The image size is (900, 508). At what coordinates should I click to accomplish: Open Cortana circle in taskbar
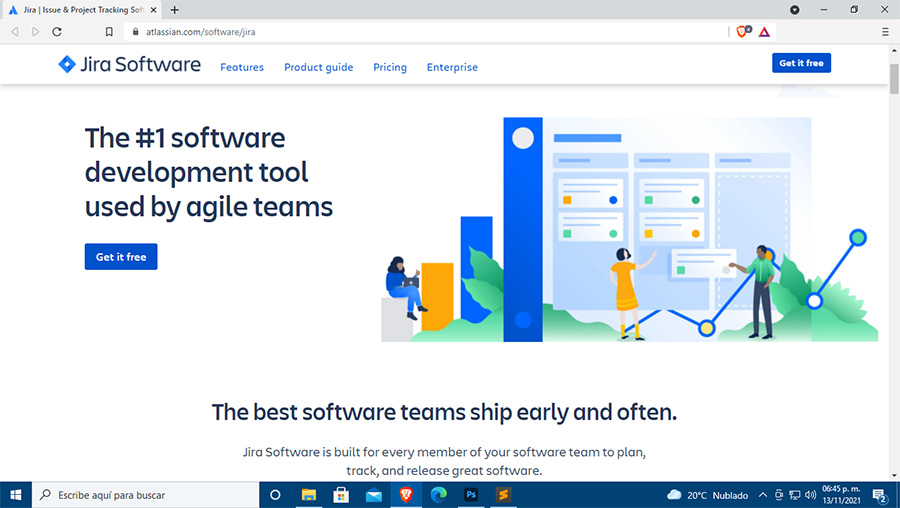275,495
